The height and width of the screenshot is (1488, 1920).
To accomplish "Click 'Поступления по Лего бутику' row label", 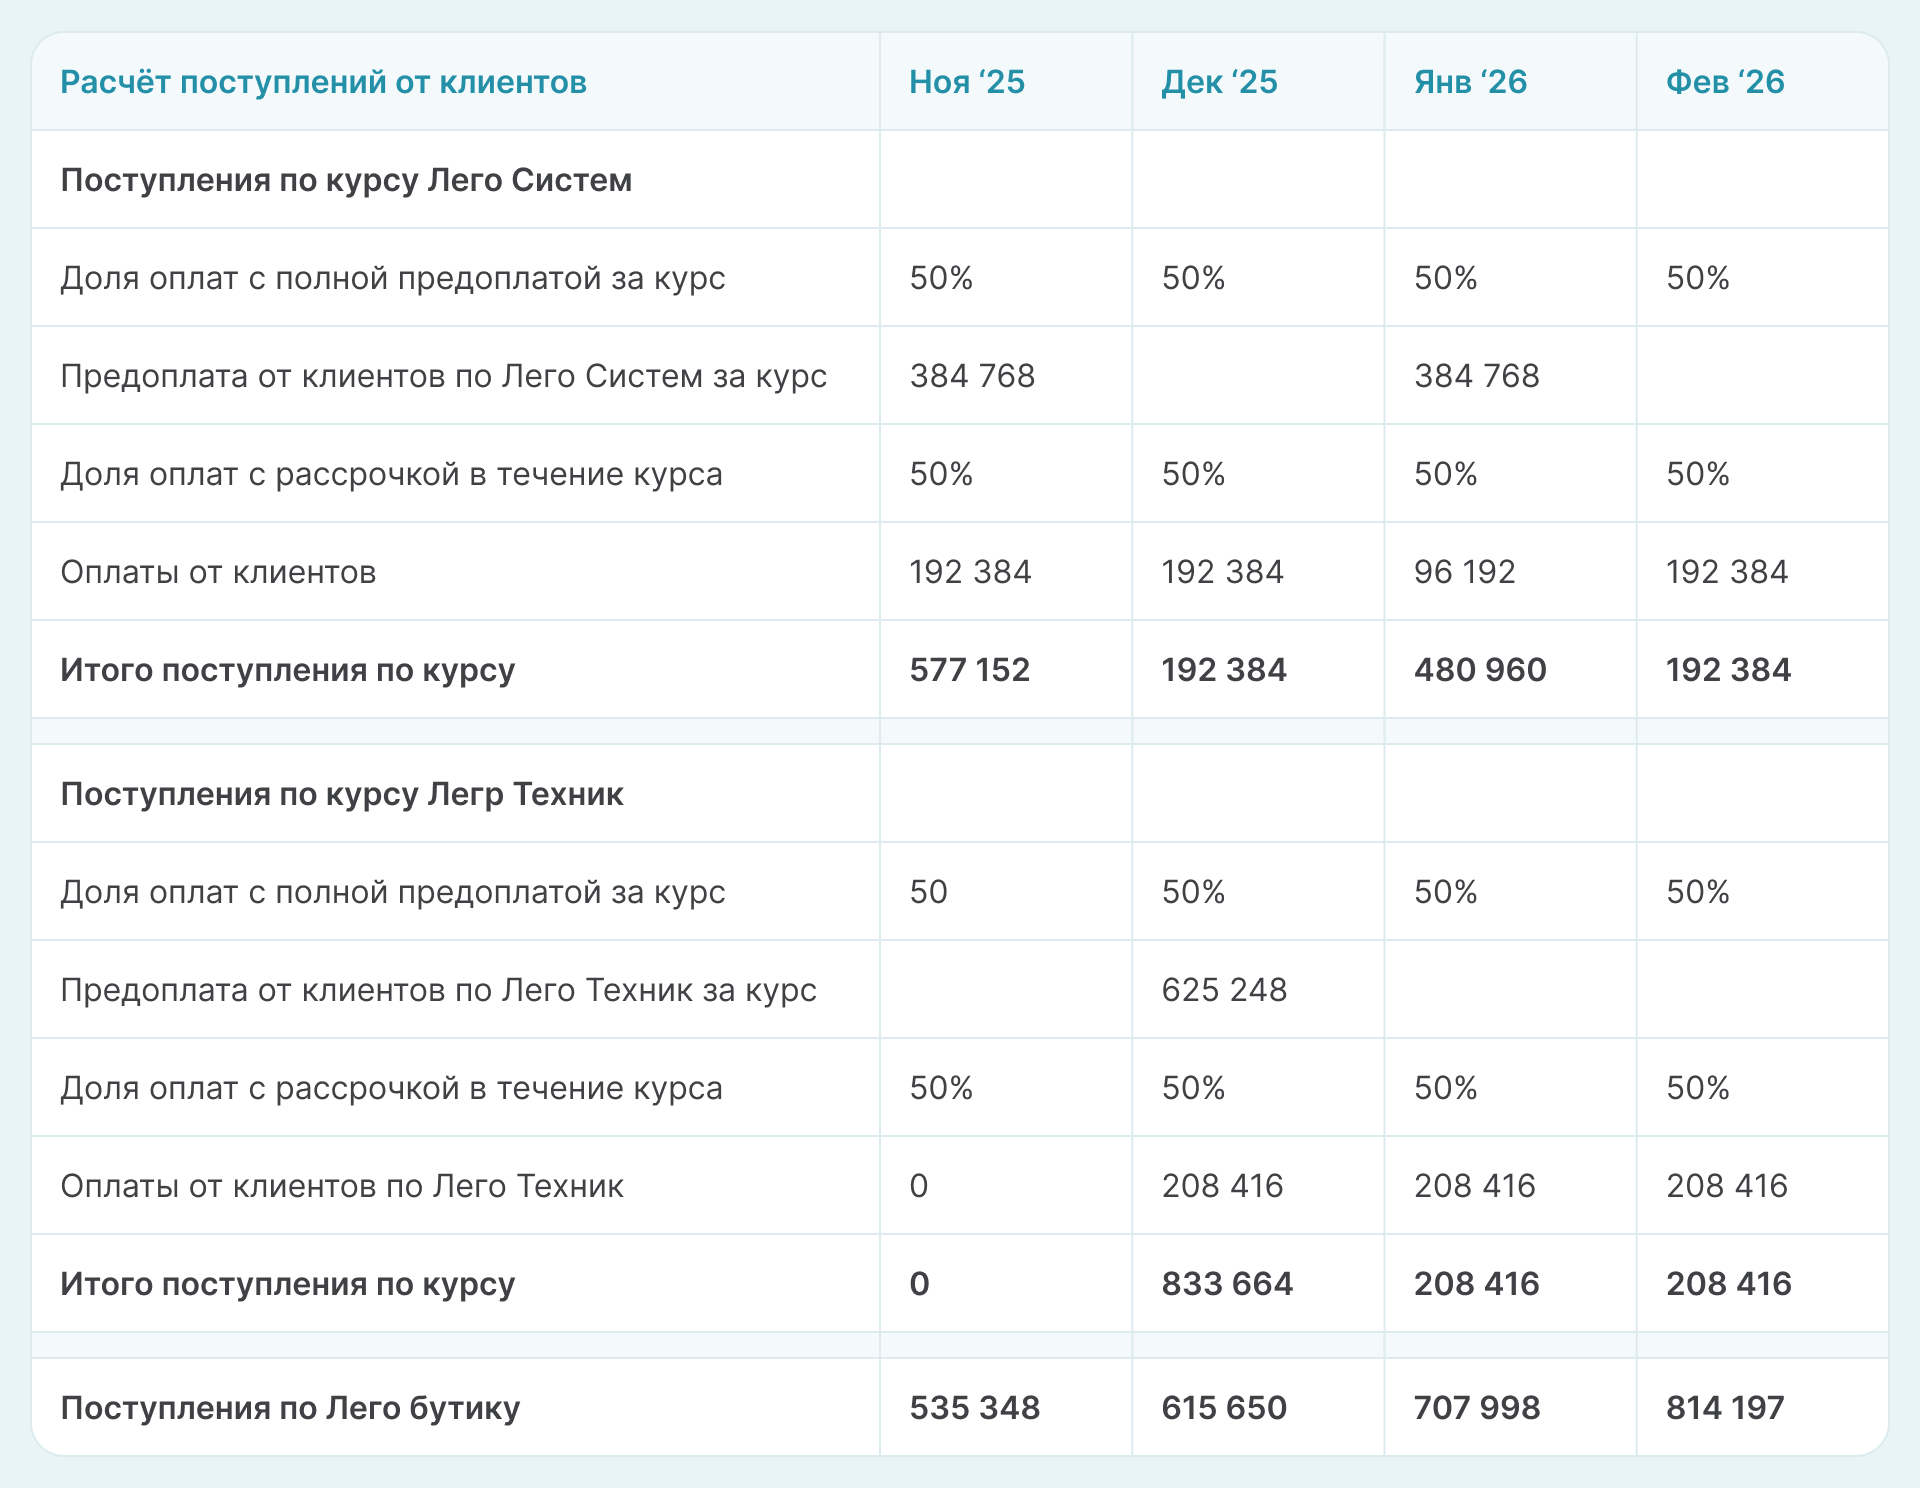I will click(290, 1408).
